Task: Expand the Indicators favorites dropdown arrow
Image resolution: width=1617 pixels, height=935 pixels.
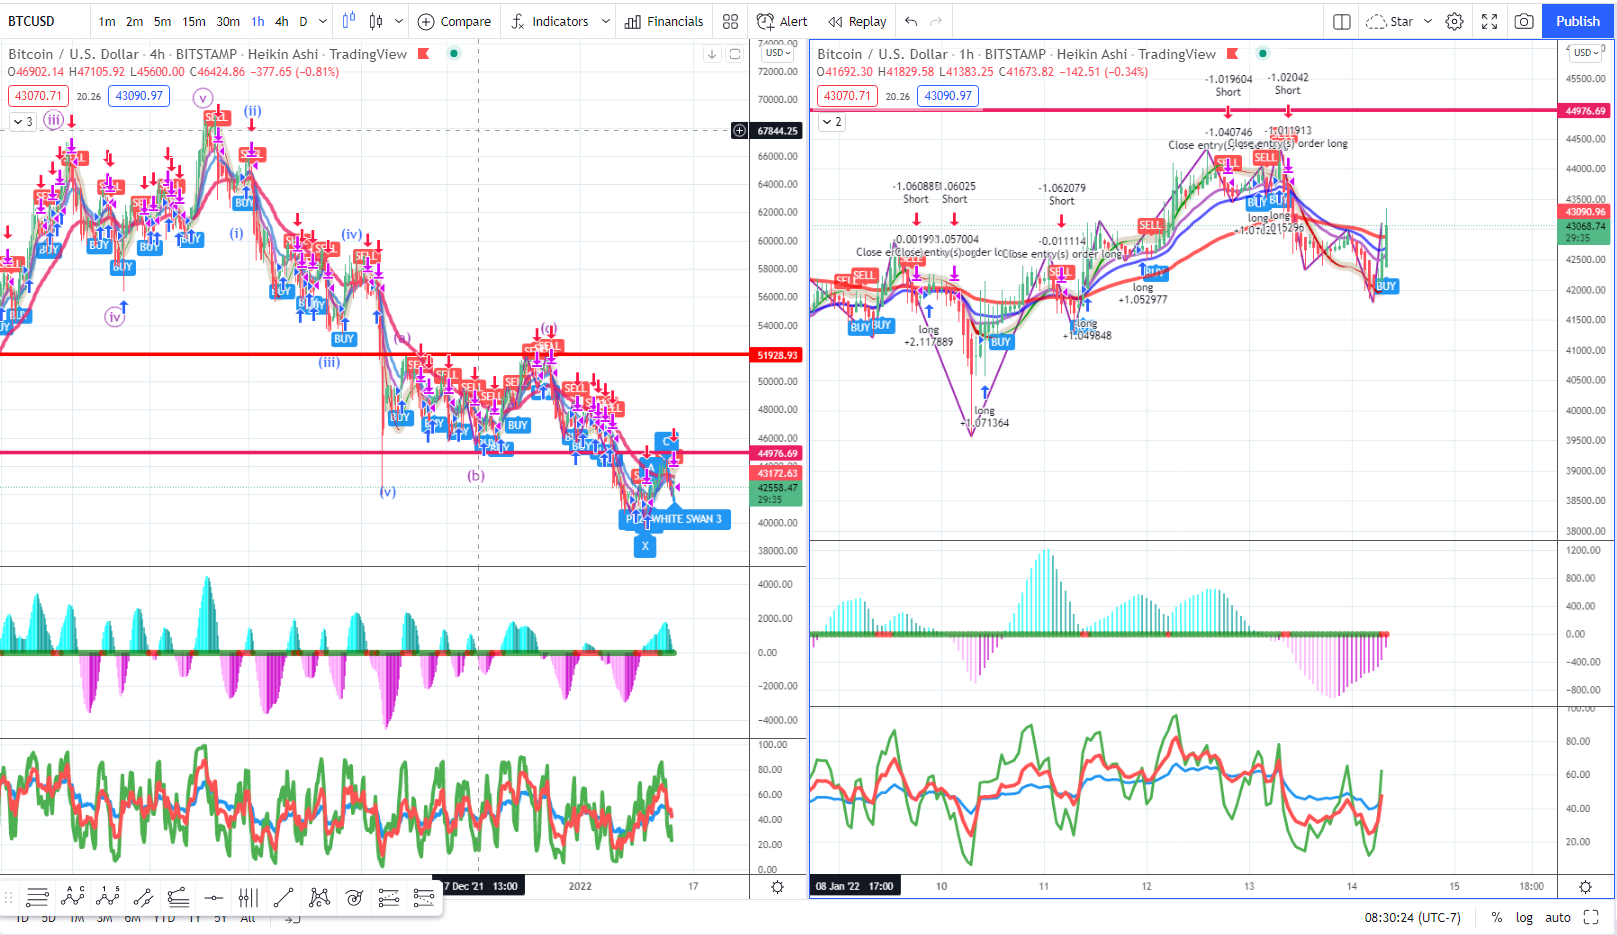Action: point(605,21)
